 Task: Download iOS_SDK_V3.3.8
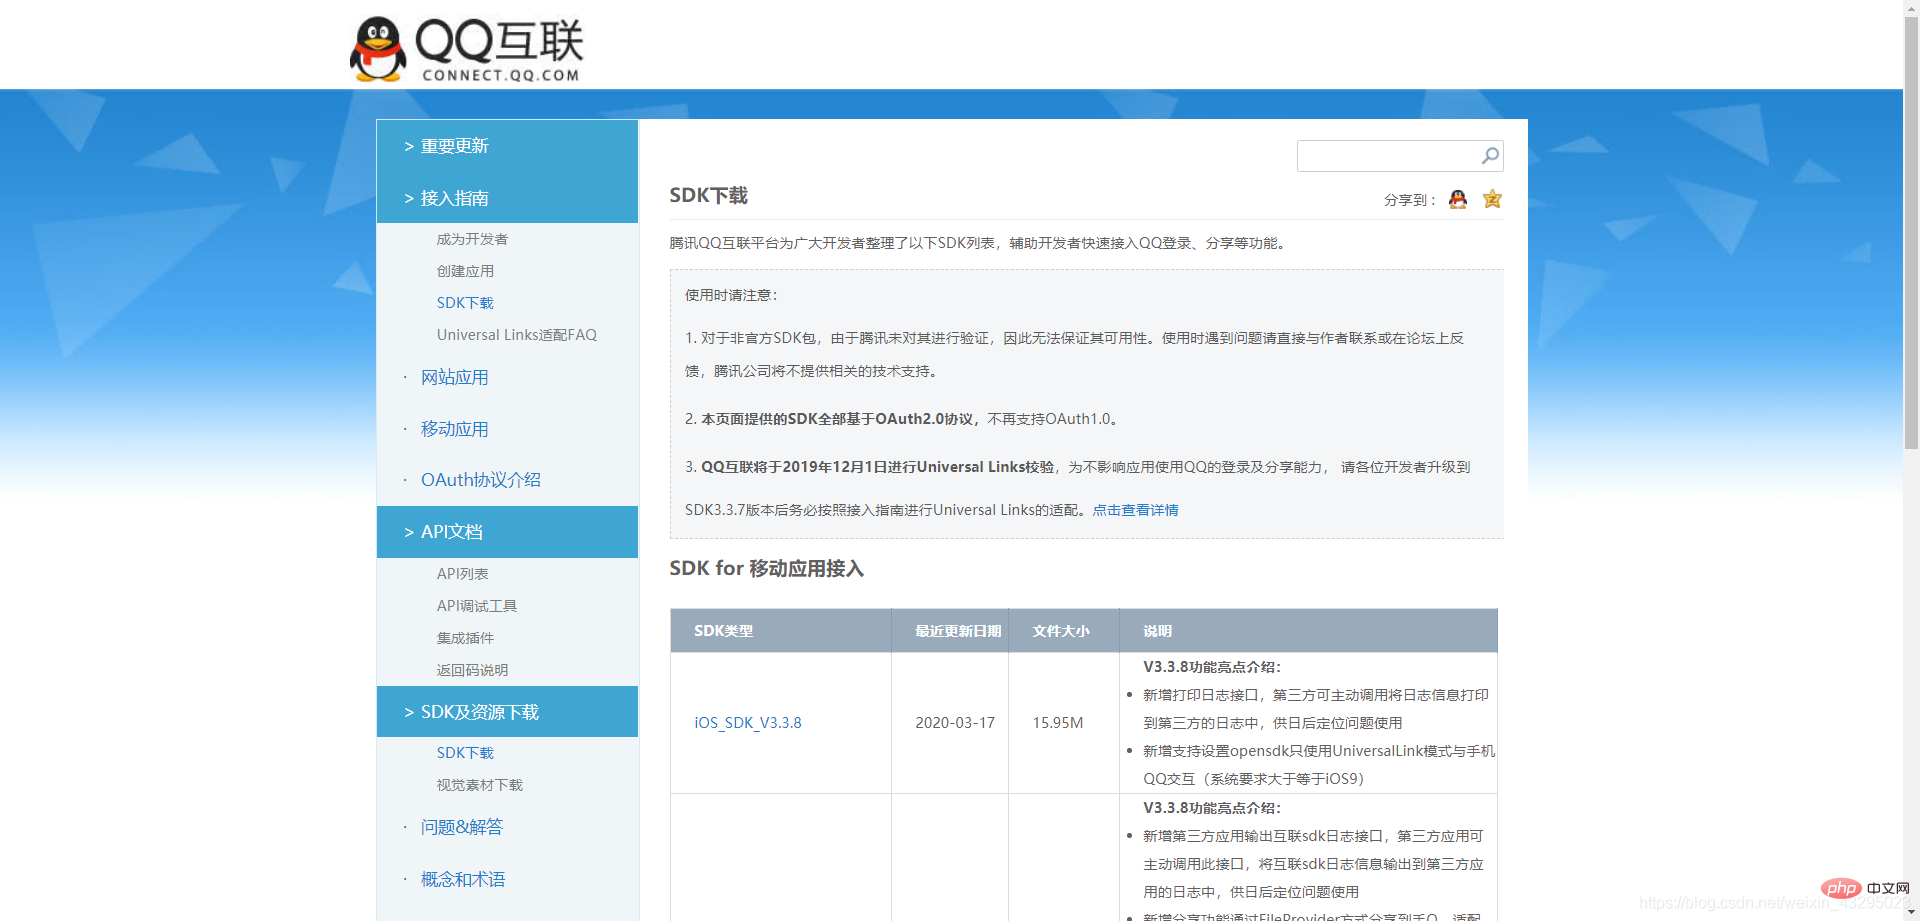pos(748,722)
